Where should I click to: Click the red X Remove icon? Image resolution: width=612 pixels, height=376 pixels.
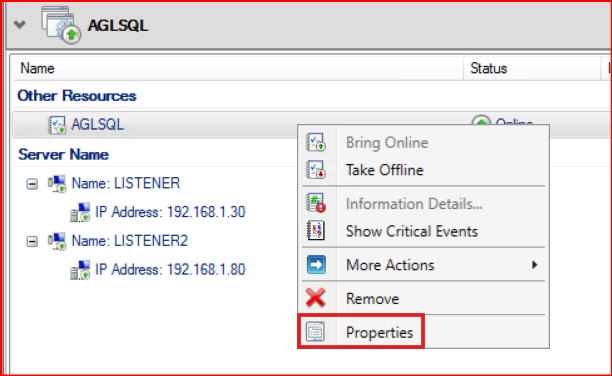[315, 298]
